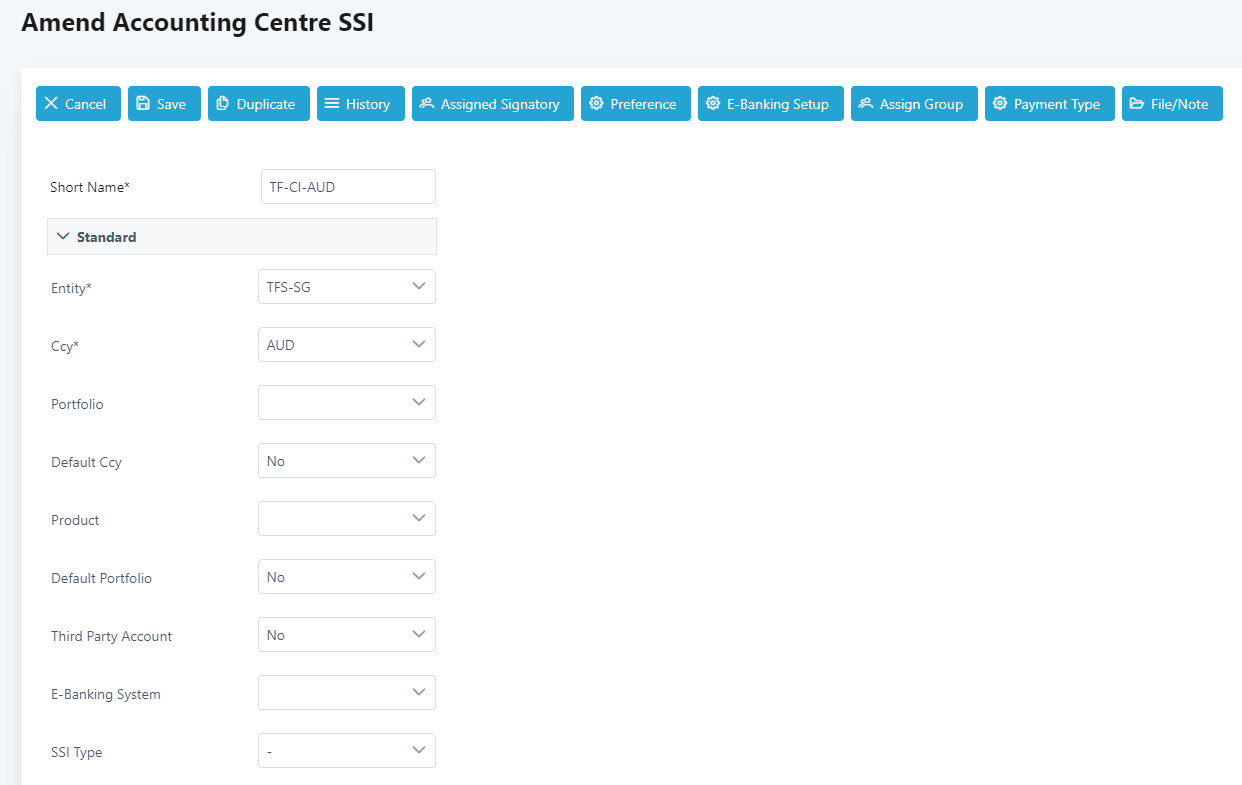This screenshot has height=785, width=1242.
Task: Open the Default Portfolio dropdown
Action: (346, 577)
